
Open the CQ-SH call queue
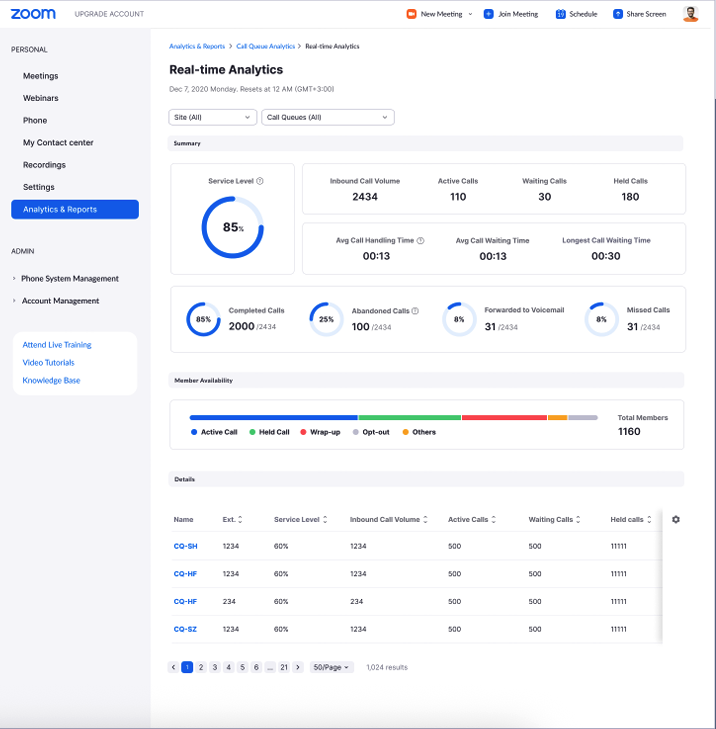tap(185, 546)
